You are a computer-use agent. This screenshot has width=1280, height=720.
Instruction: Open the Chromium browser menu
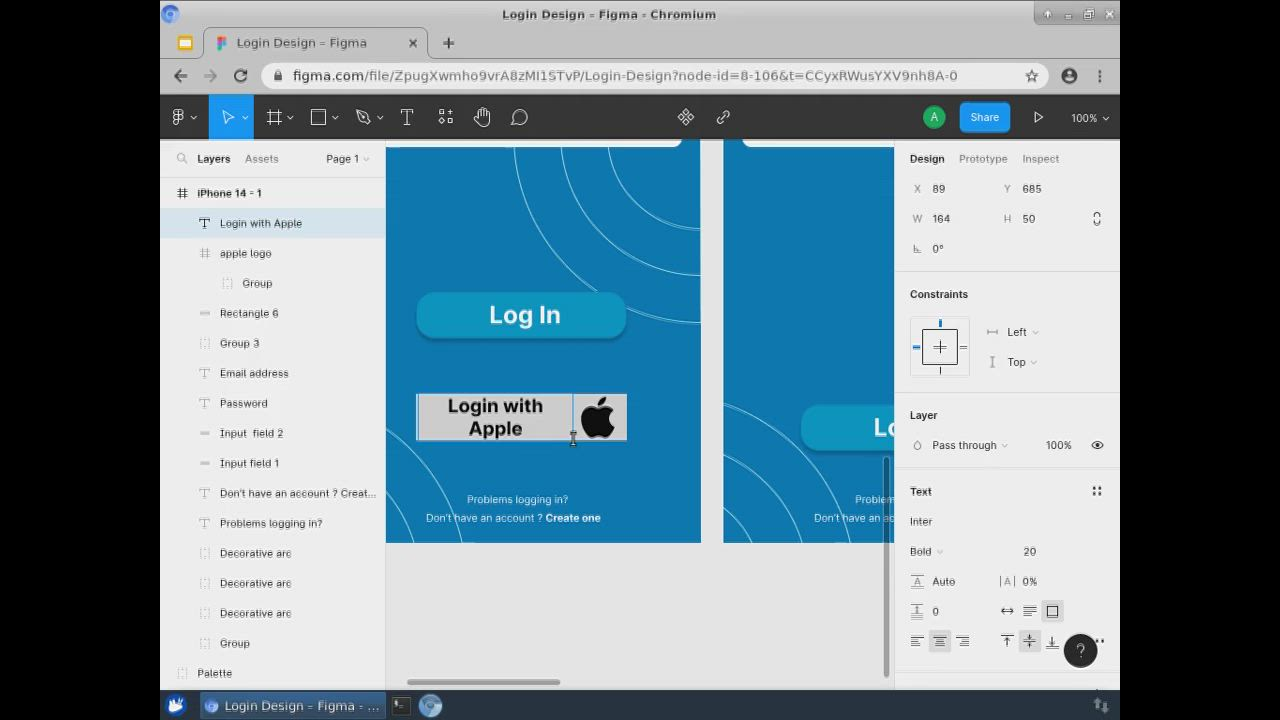1099,75
